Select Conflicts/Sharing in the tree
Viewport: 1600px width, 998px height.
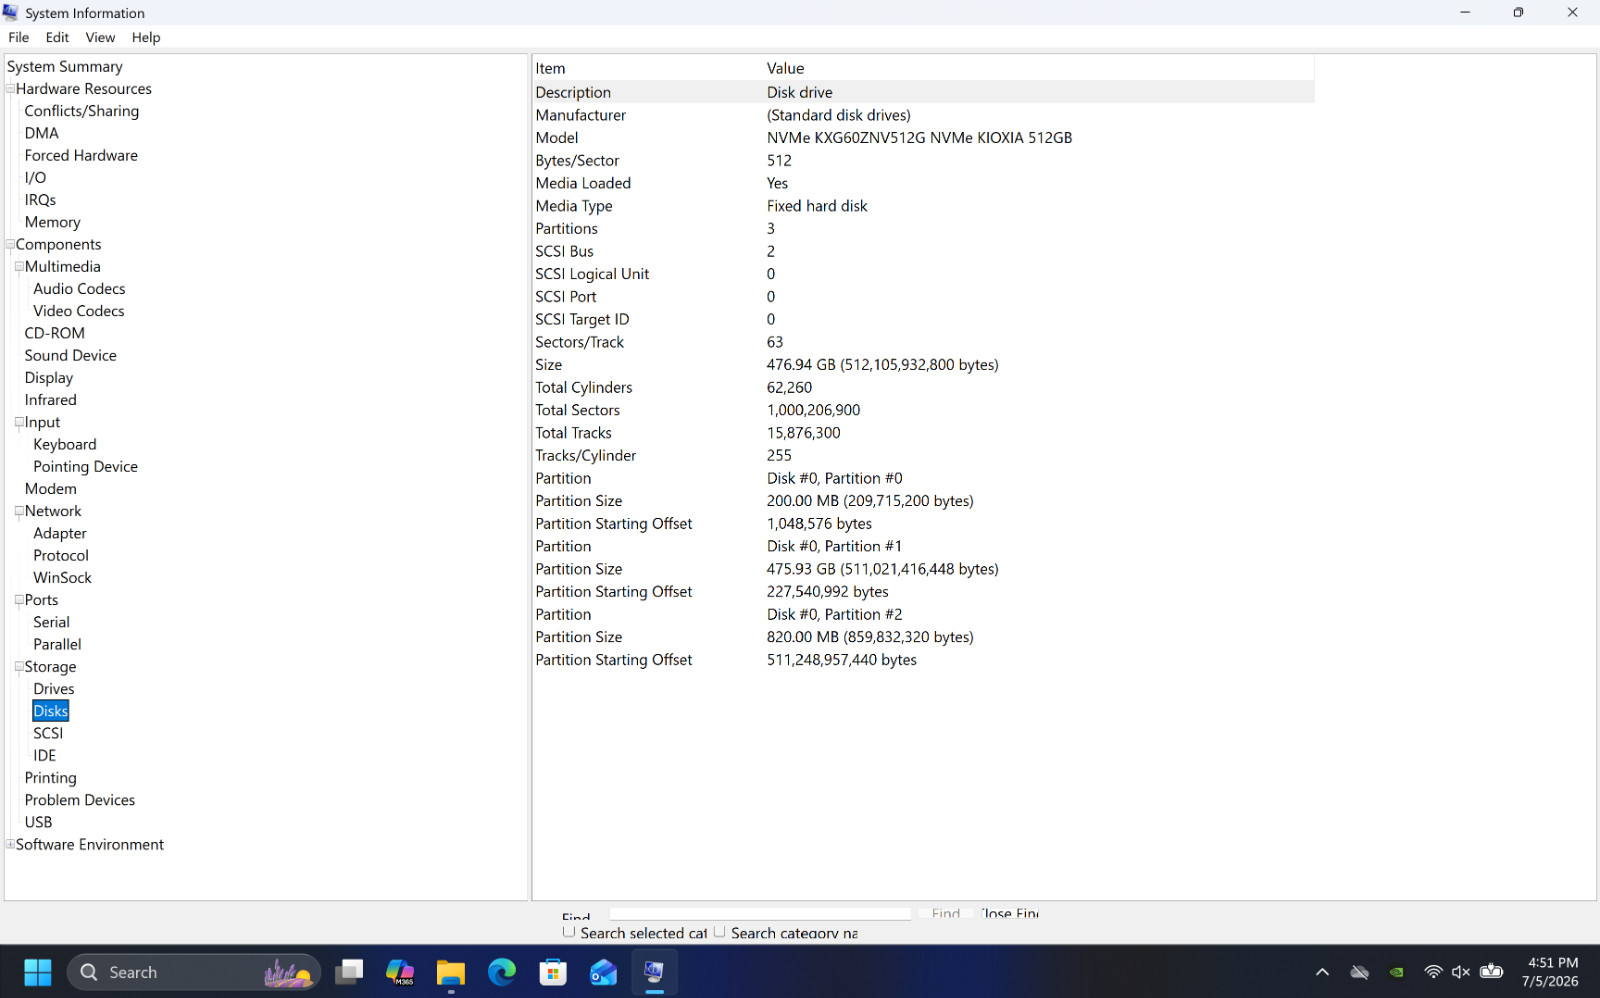(x=82, y=111)
